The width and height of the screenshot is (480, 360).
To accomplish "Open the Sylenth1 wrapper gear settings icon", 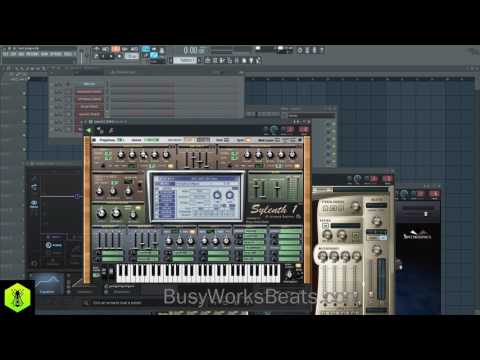I will coord(99,131).
